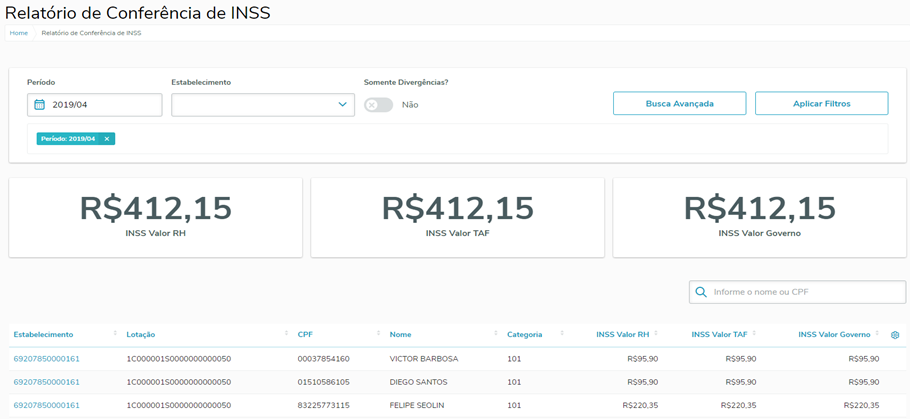910x419 pixels.
Task: Sort by INSS Valor RH arrows
Action: [x=656, y=334]
